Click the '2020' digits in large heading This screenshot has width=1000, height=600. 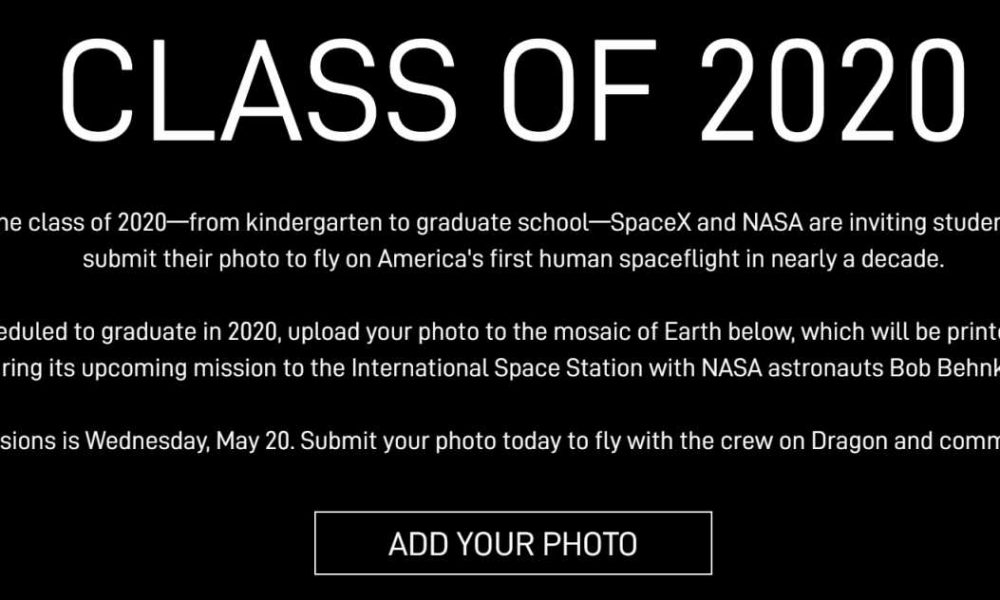[x=832, y=91]
